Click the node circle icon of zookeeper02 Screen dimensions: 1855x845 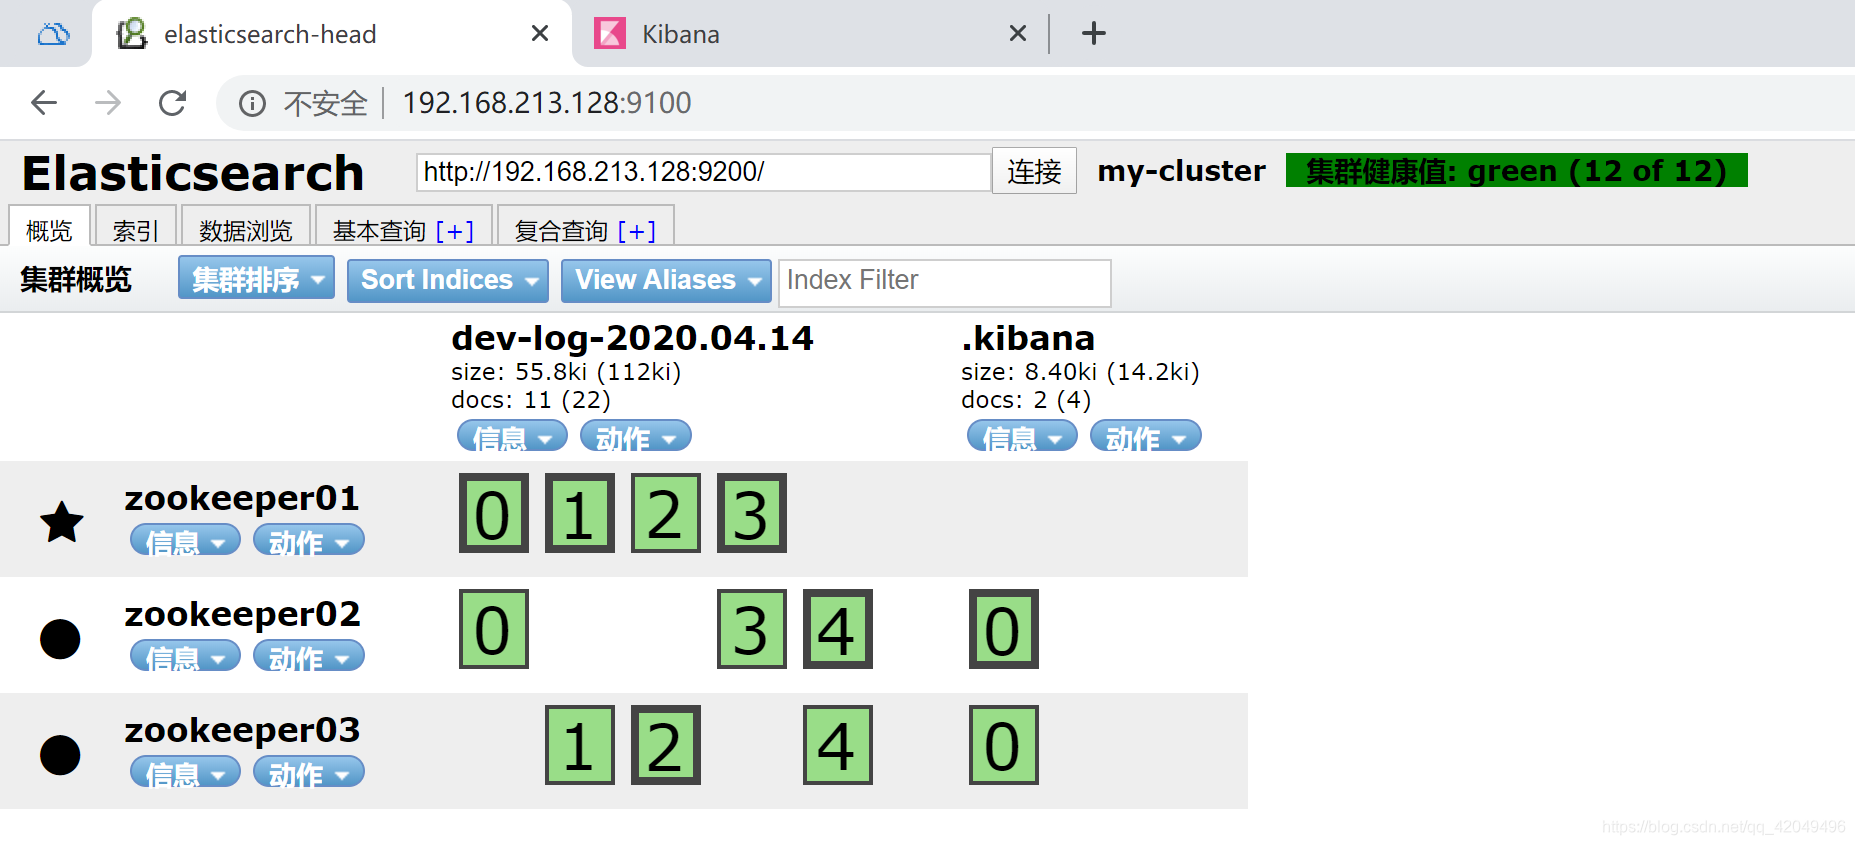coord(60,639)
